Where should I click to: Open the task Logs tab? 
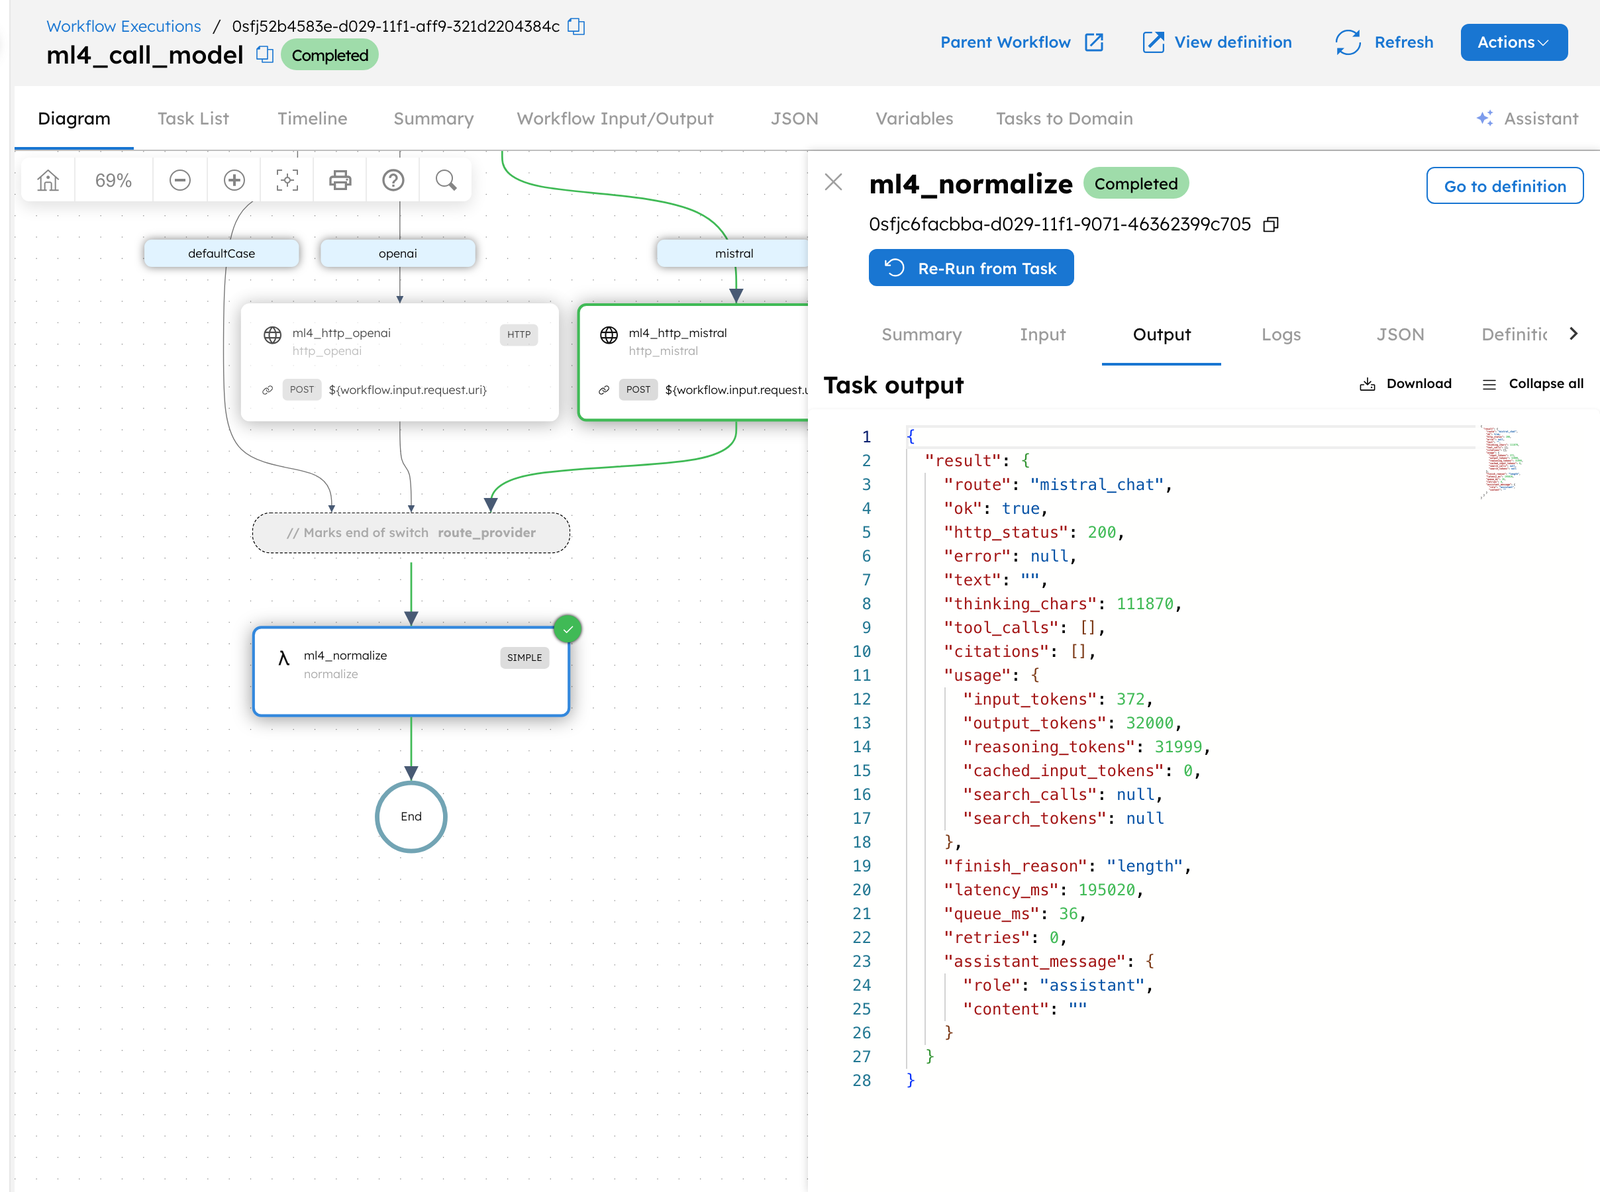(1281, 334)
